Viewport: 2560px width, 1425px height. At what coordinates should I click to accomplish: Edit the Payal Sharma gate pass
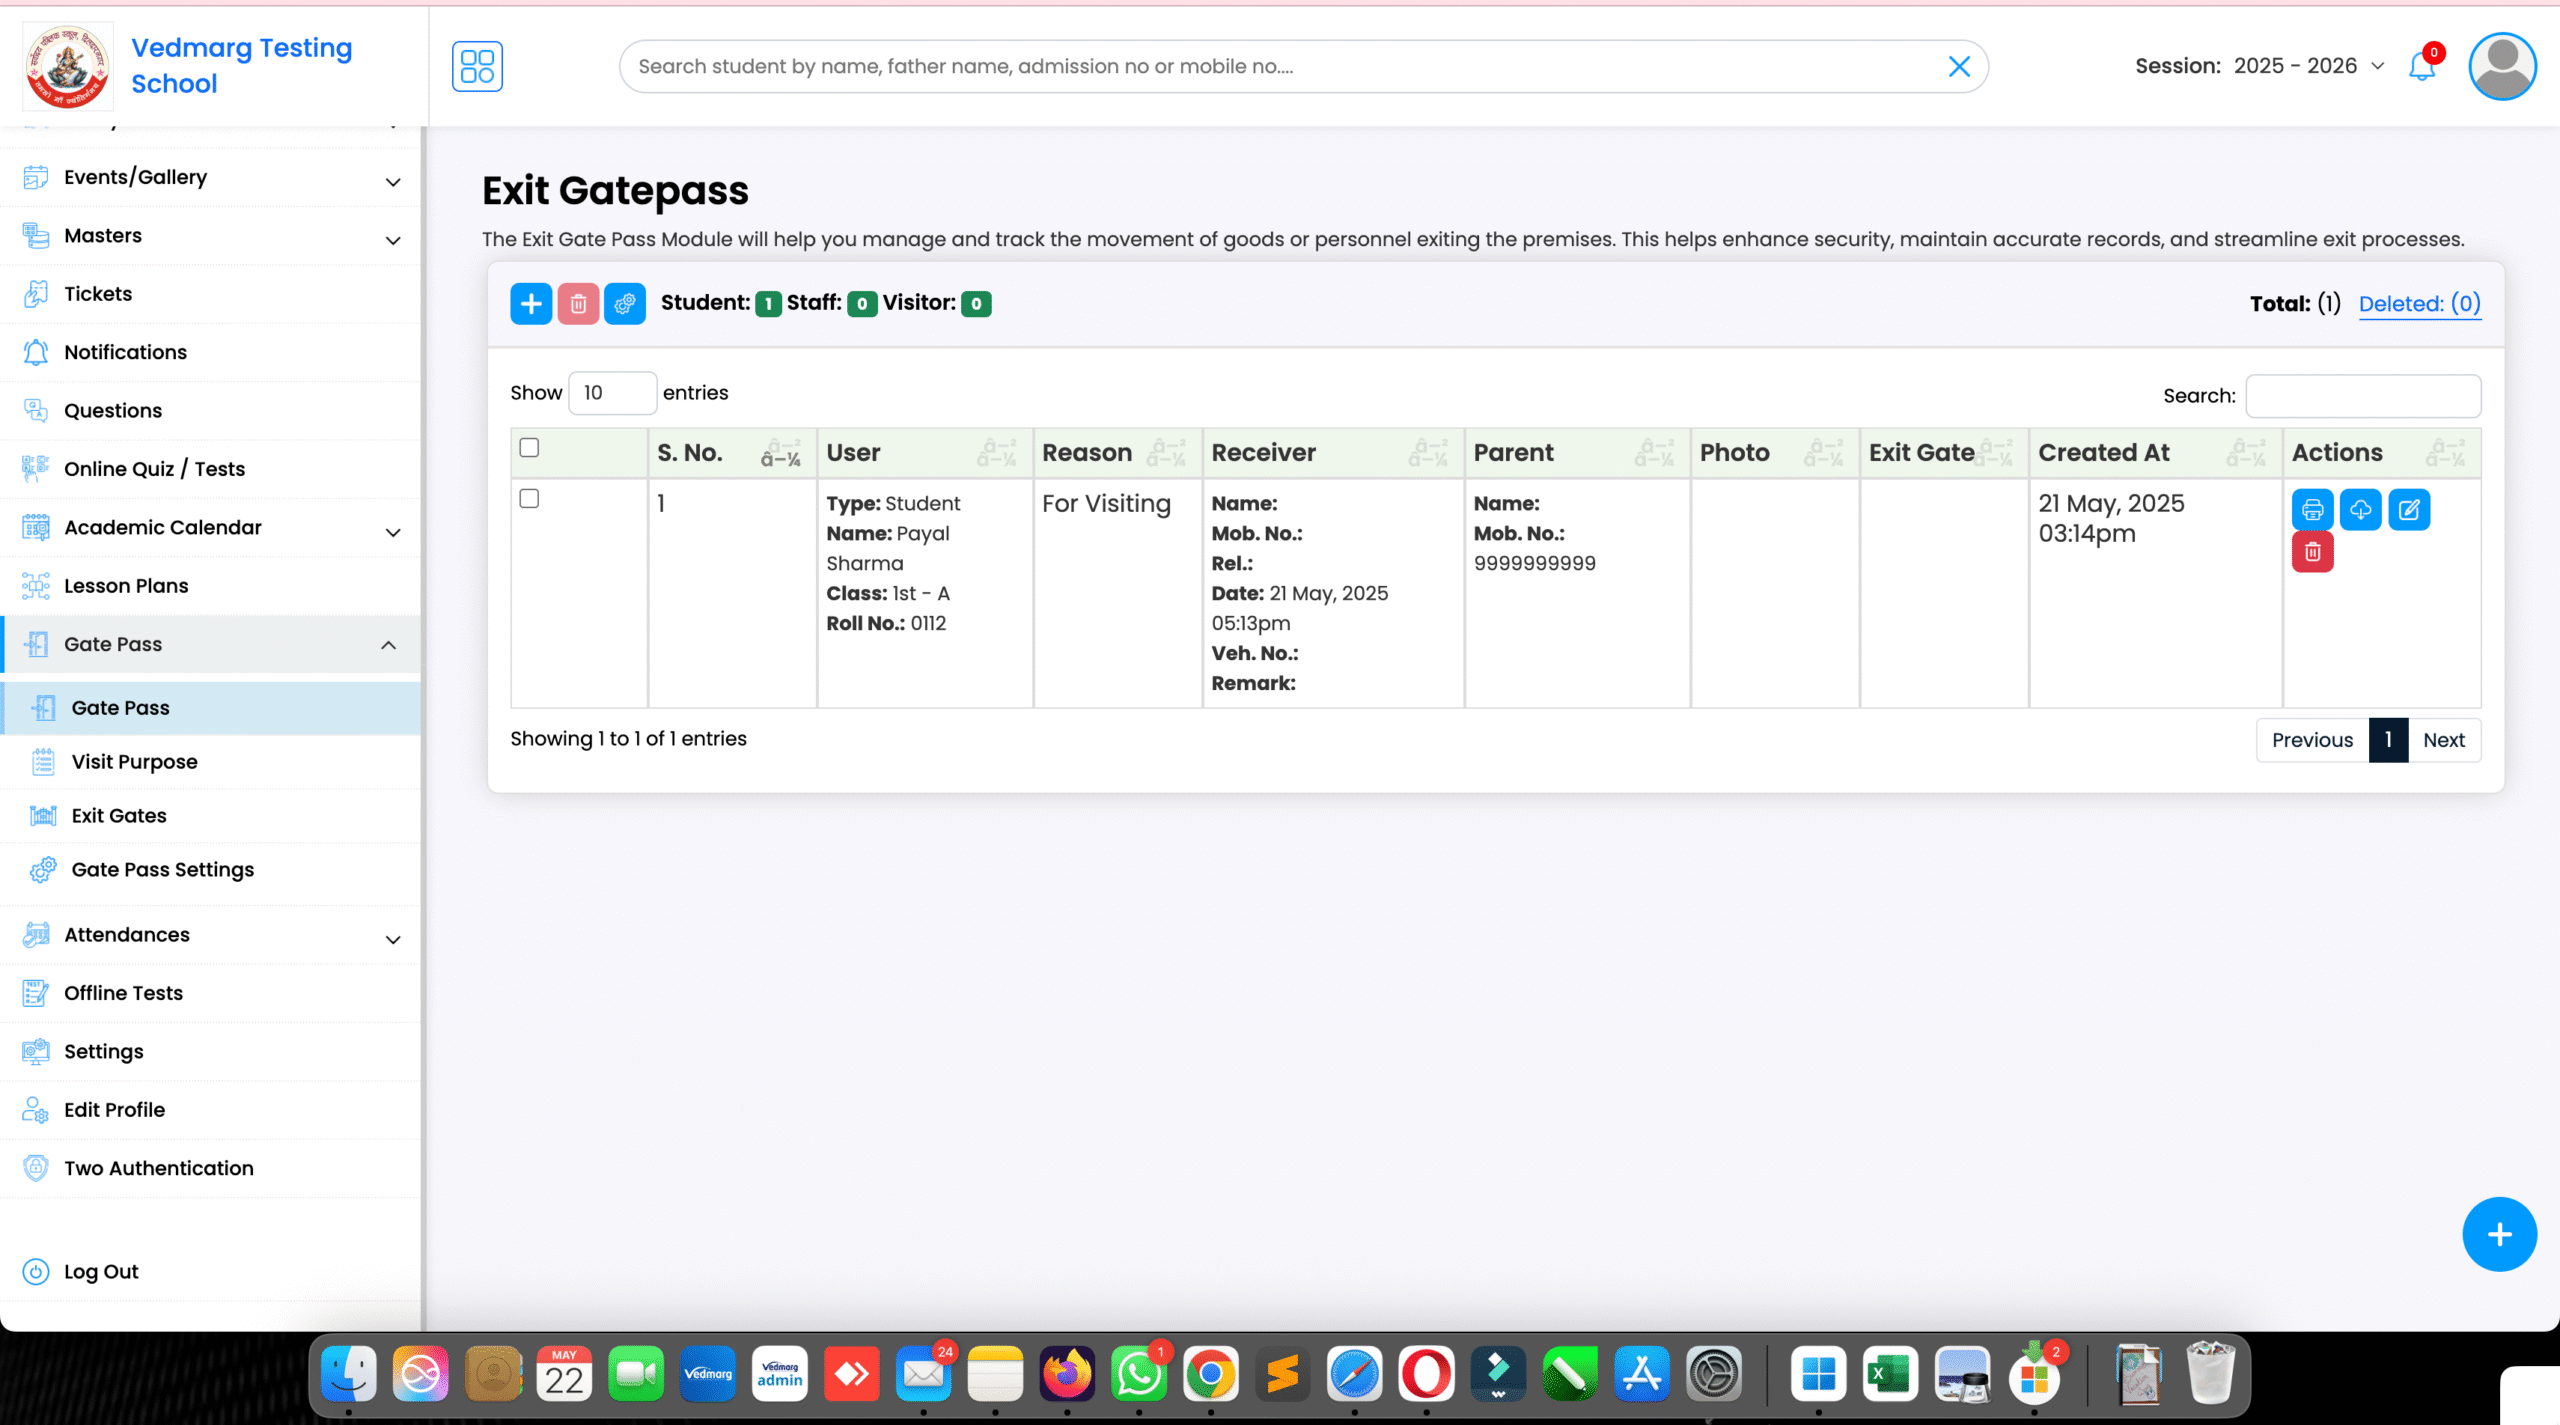[x=2409, y=509]
